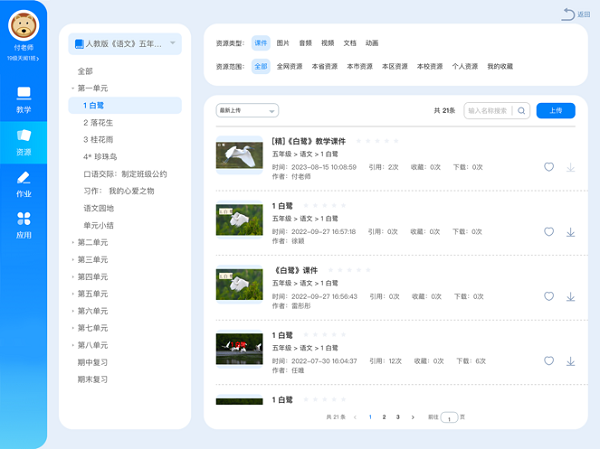Open the 作业 section in sidebar
Image resolution: width=600 pixels, height=449 pixels.
point(24,183)
